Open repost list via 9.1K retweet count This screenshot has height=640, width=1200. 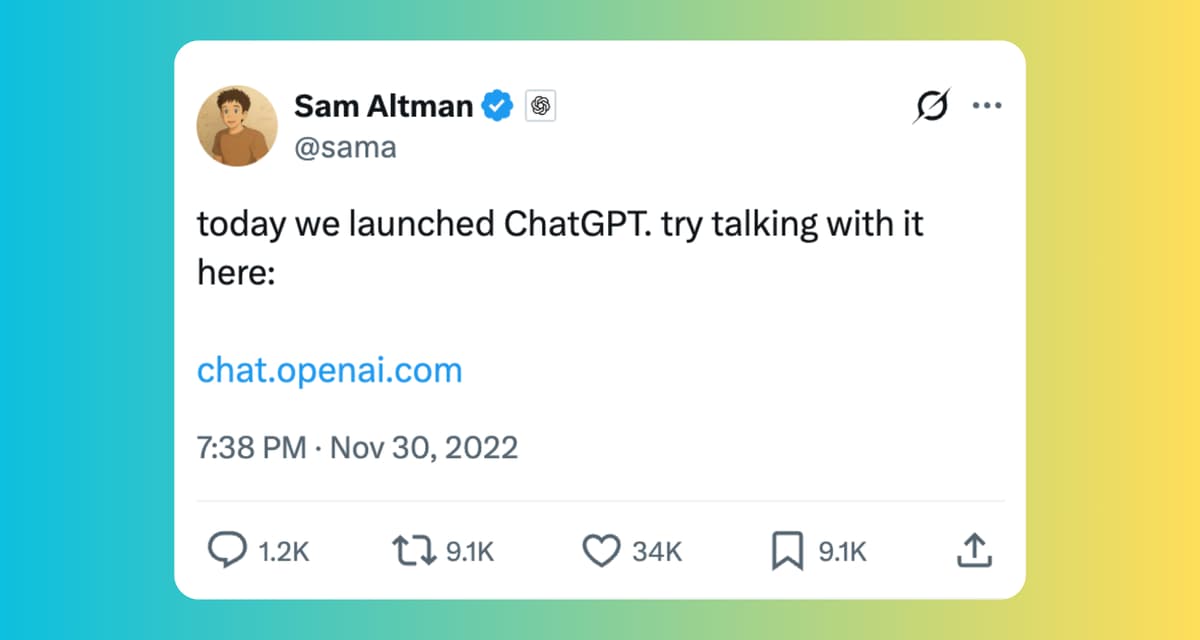click(465, 550)
